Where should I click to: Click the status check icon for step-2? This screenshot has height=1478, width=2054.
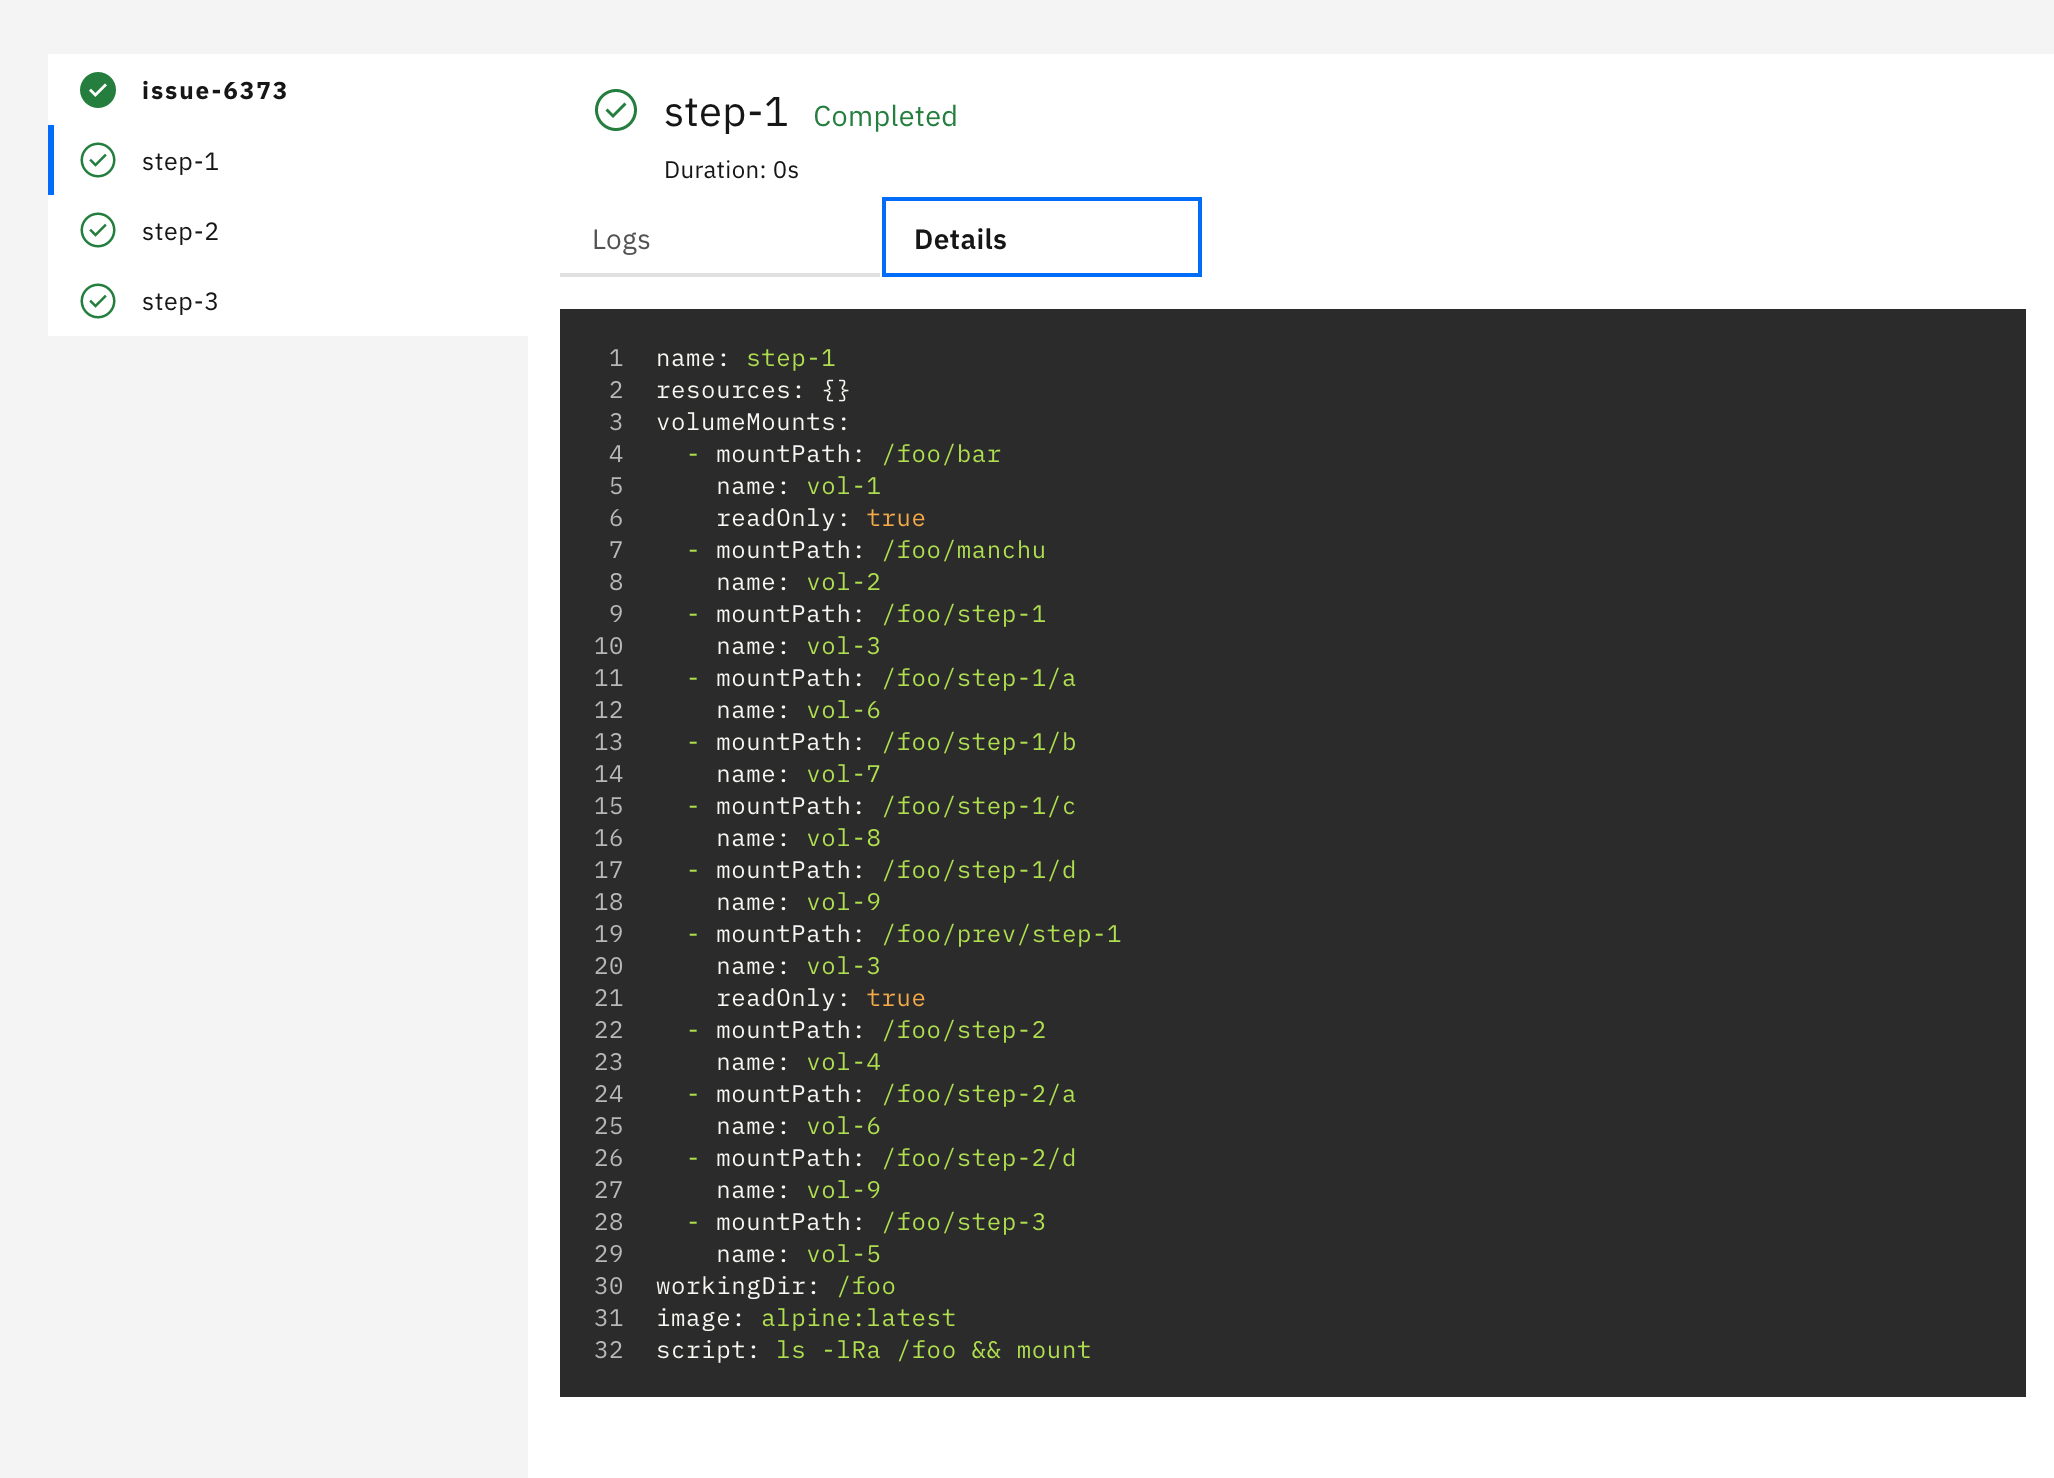(98, 230)
